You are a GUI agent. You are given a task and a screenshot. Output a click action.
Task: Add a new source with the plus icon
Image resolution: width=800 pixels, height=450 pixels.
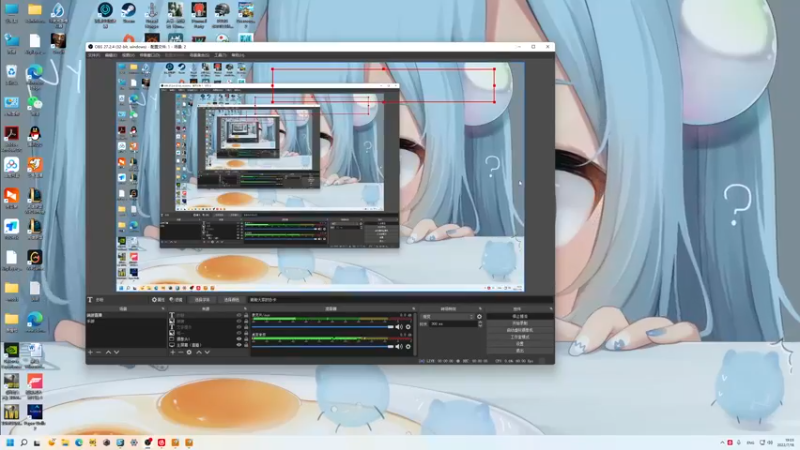(172, 352)
